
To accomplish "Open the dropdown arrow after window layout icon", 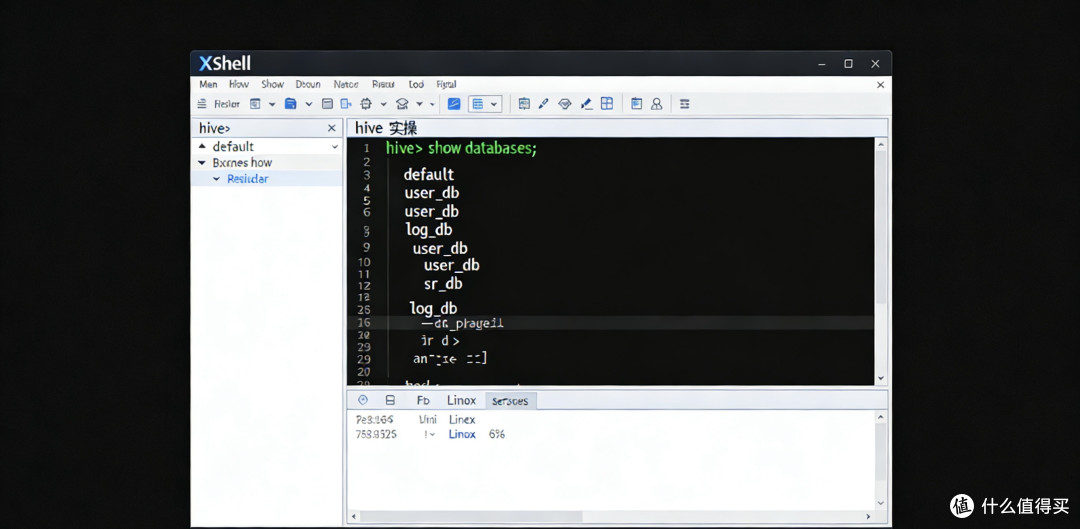I will pos(271,105).
